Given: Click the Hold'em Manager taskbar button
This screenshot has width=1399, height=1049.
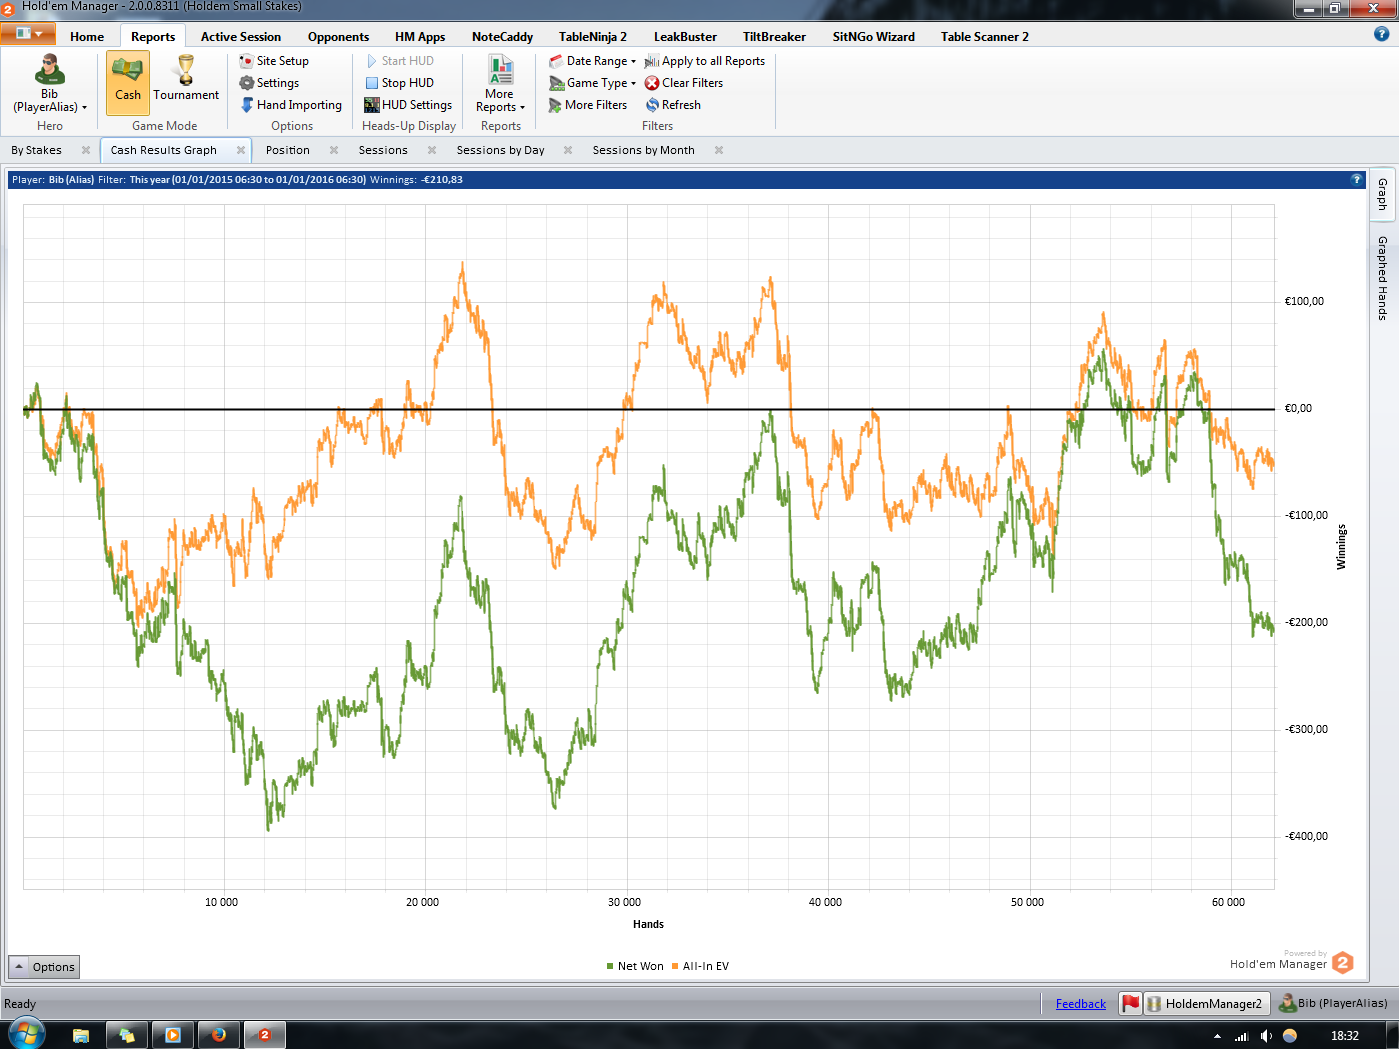Looking at the screenshot, I should point(265,1035).
